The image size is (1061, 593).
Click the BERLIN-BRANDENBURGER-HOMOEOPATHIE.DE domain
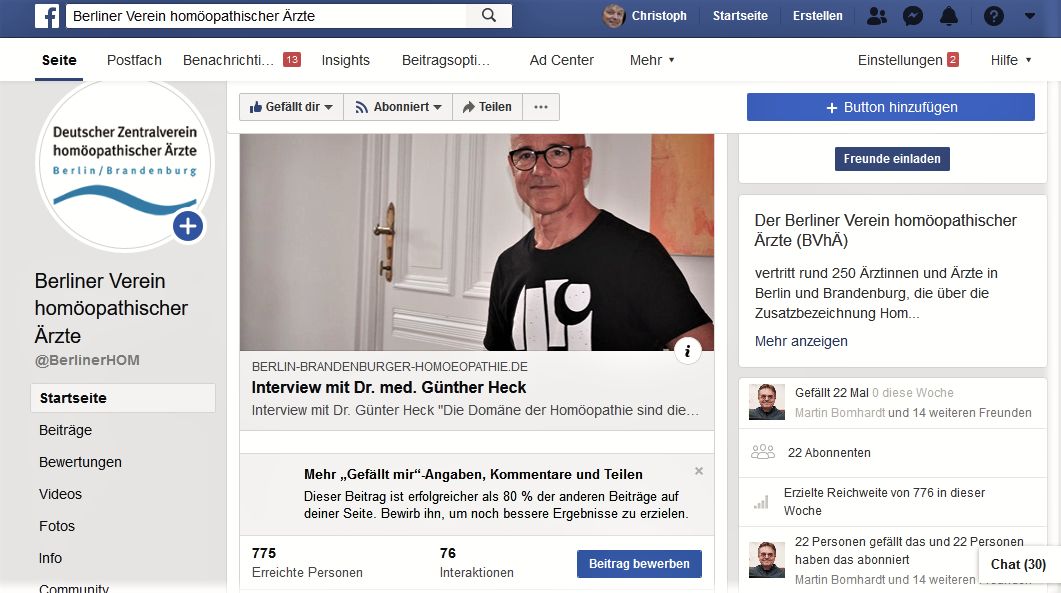(390, 367)
